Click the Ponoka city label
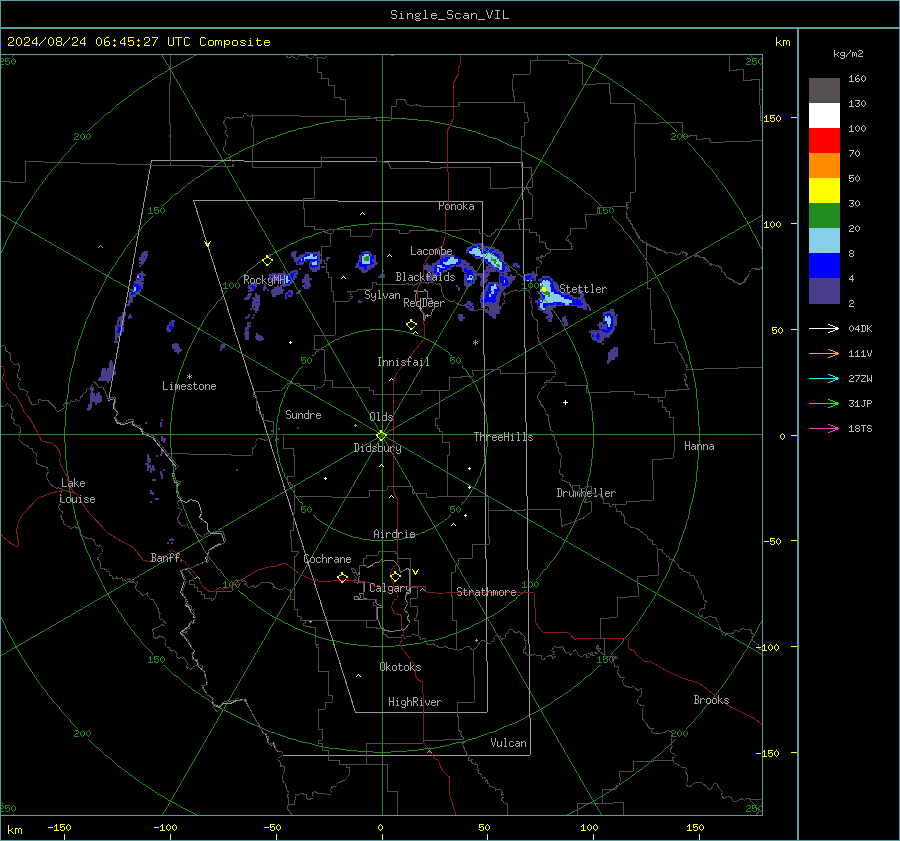 [x=456, y=206]
